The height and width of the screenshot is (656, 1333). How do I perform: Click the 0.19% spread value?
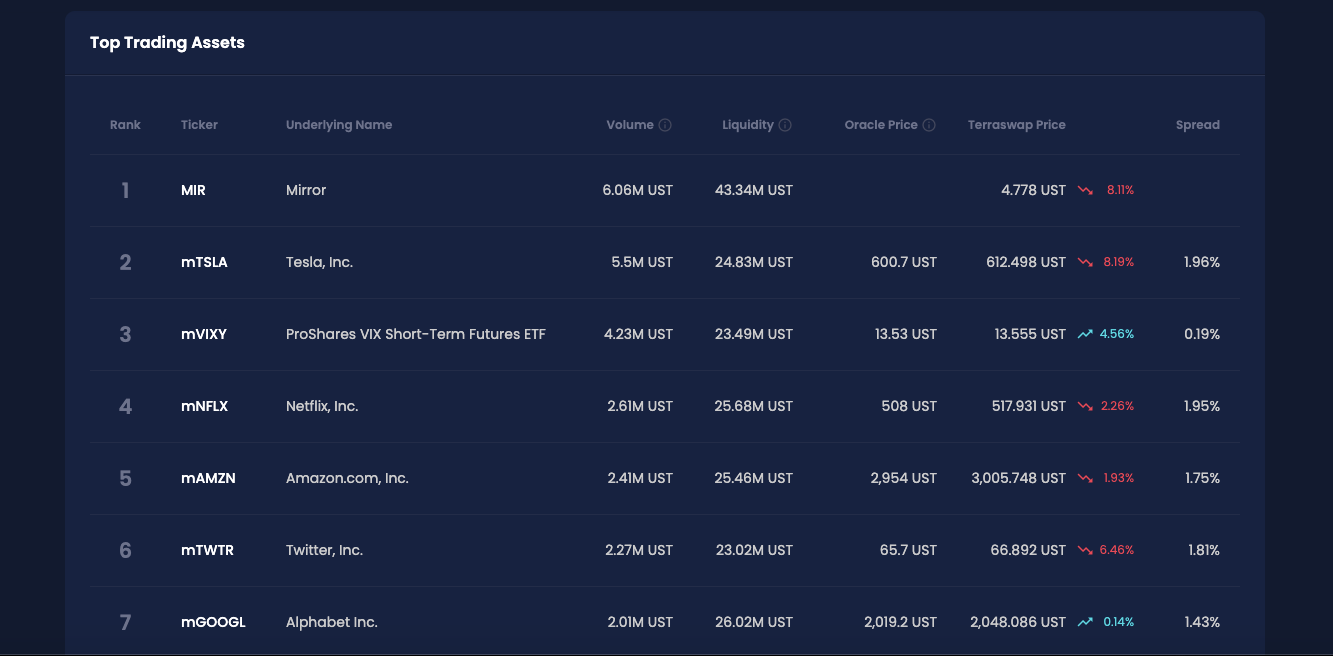[x=1202, y=334]
